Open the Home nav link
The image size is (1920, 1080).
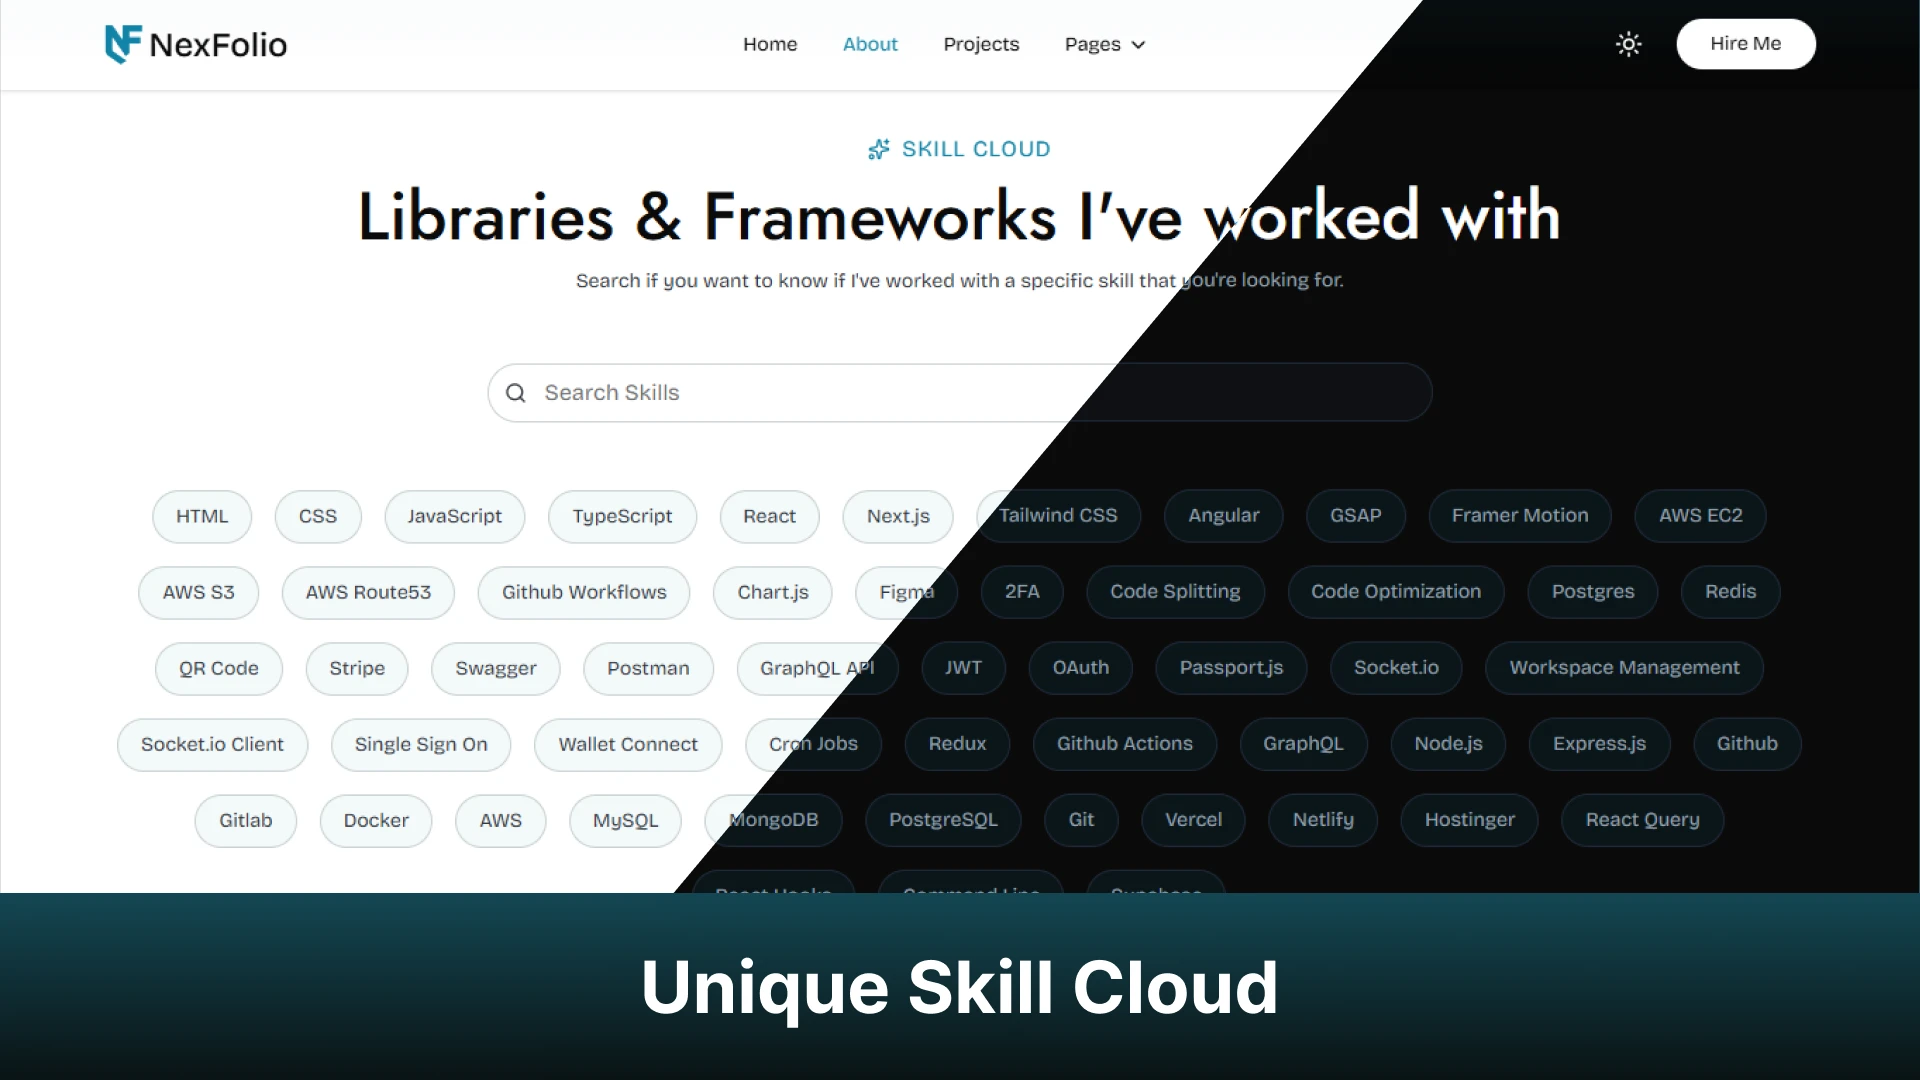[770, 44]
